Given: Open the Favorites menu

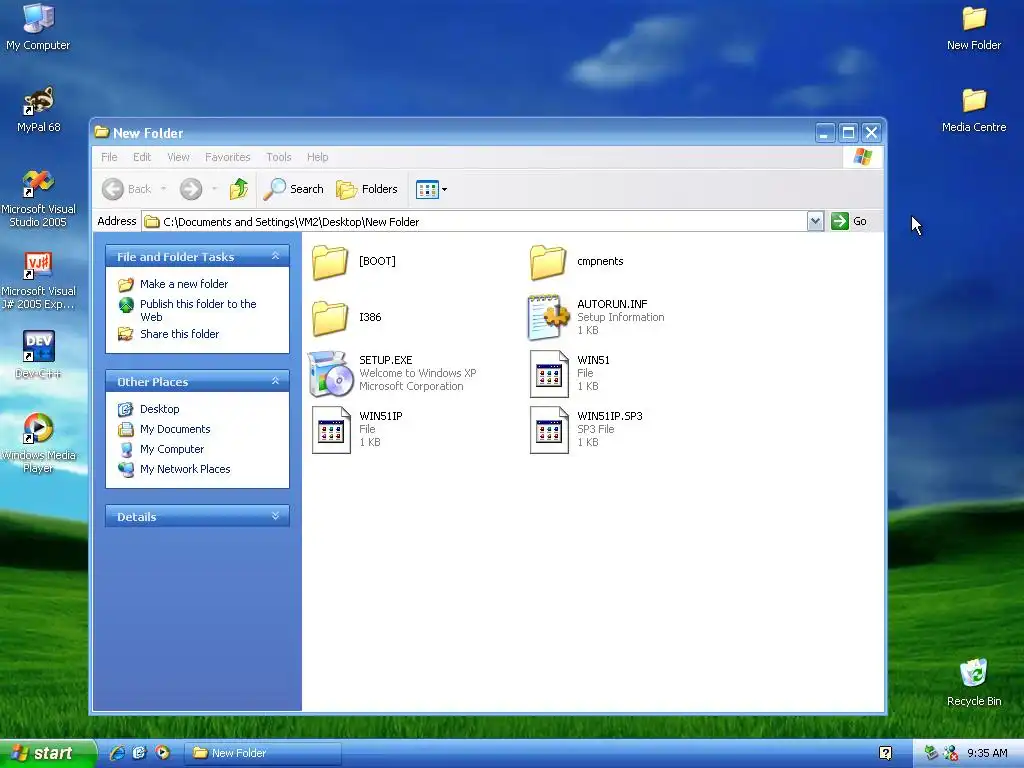Looking at the screenshot, I should point(227,157).
